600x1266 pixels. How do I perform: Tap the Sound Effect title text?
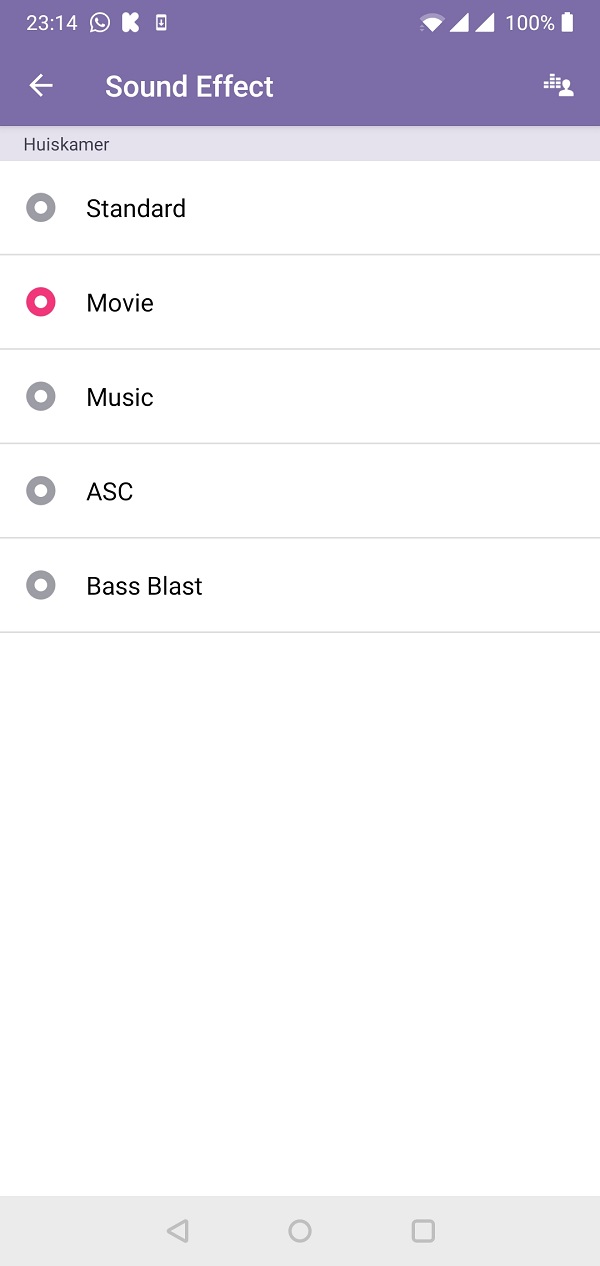click(x=189, y=86)
